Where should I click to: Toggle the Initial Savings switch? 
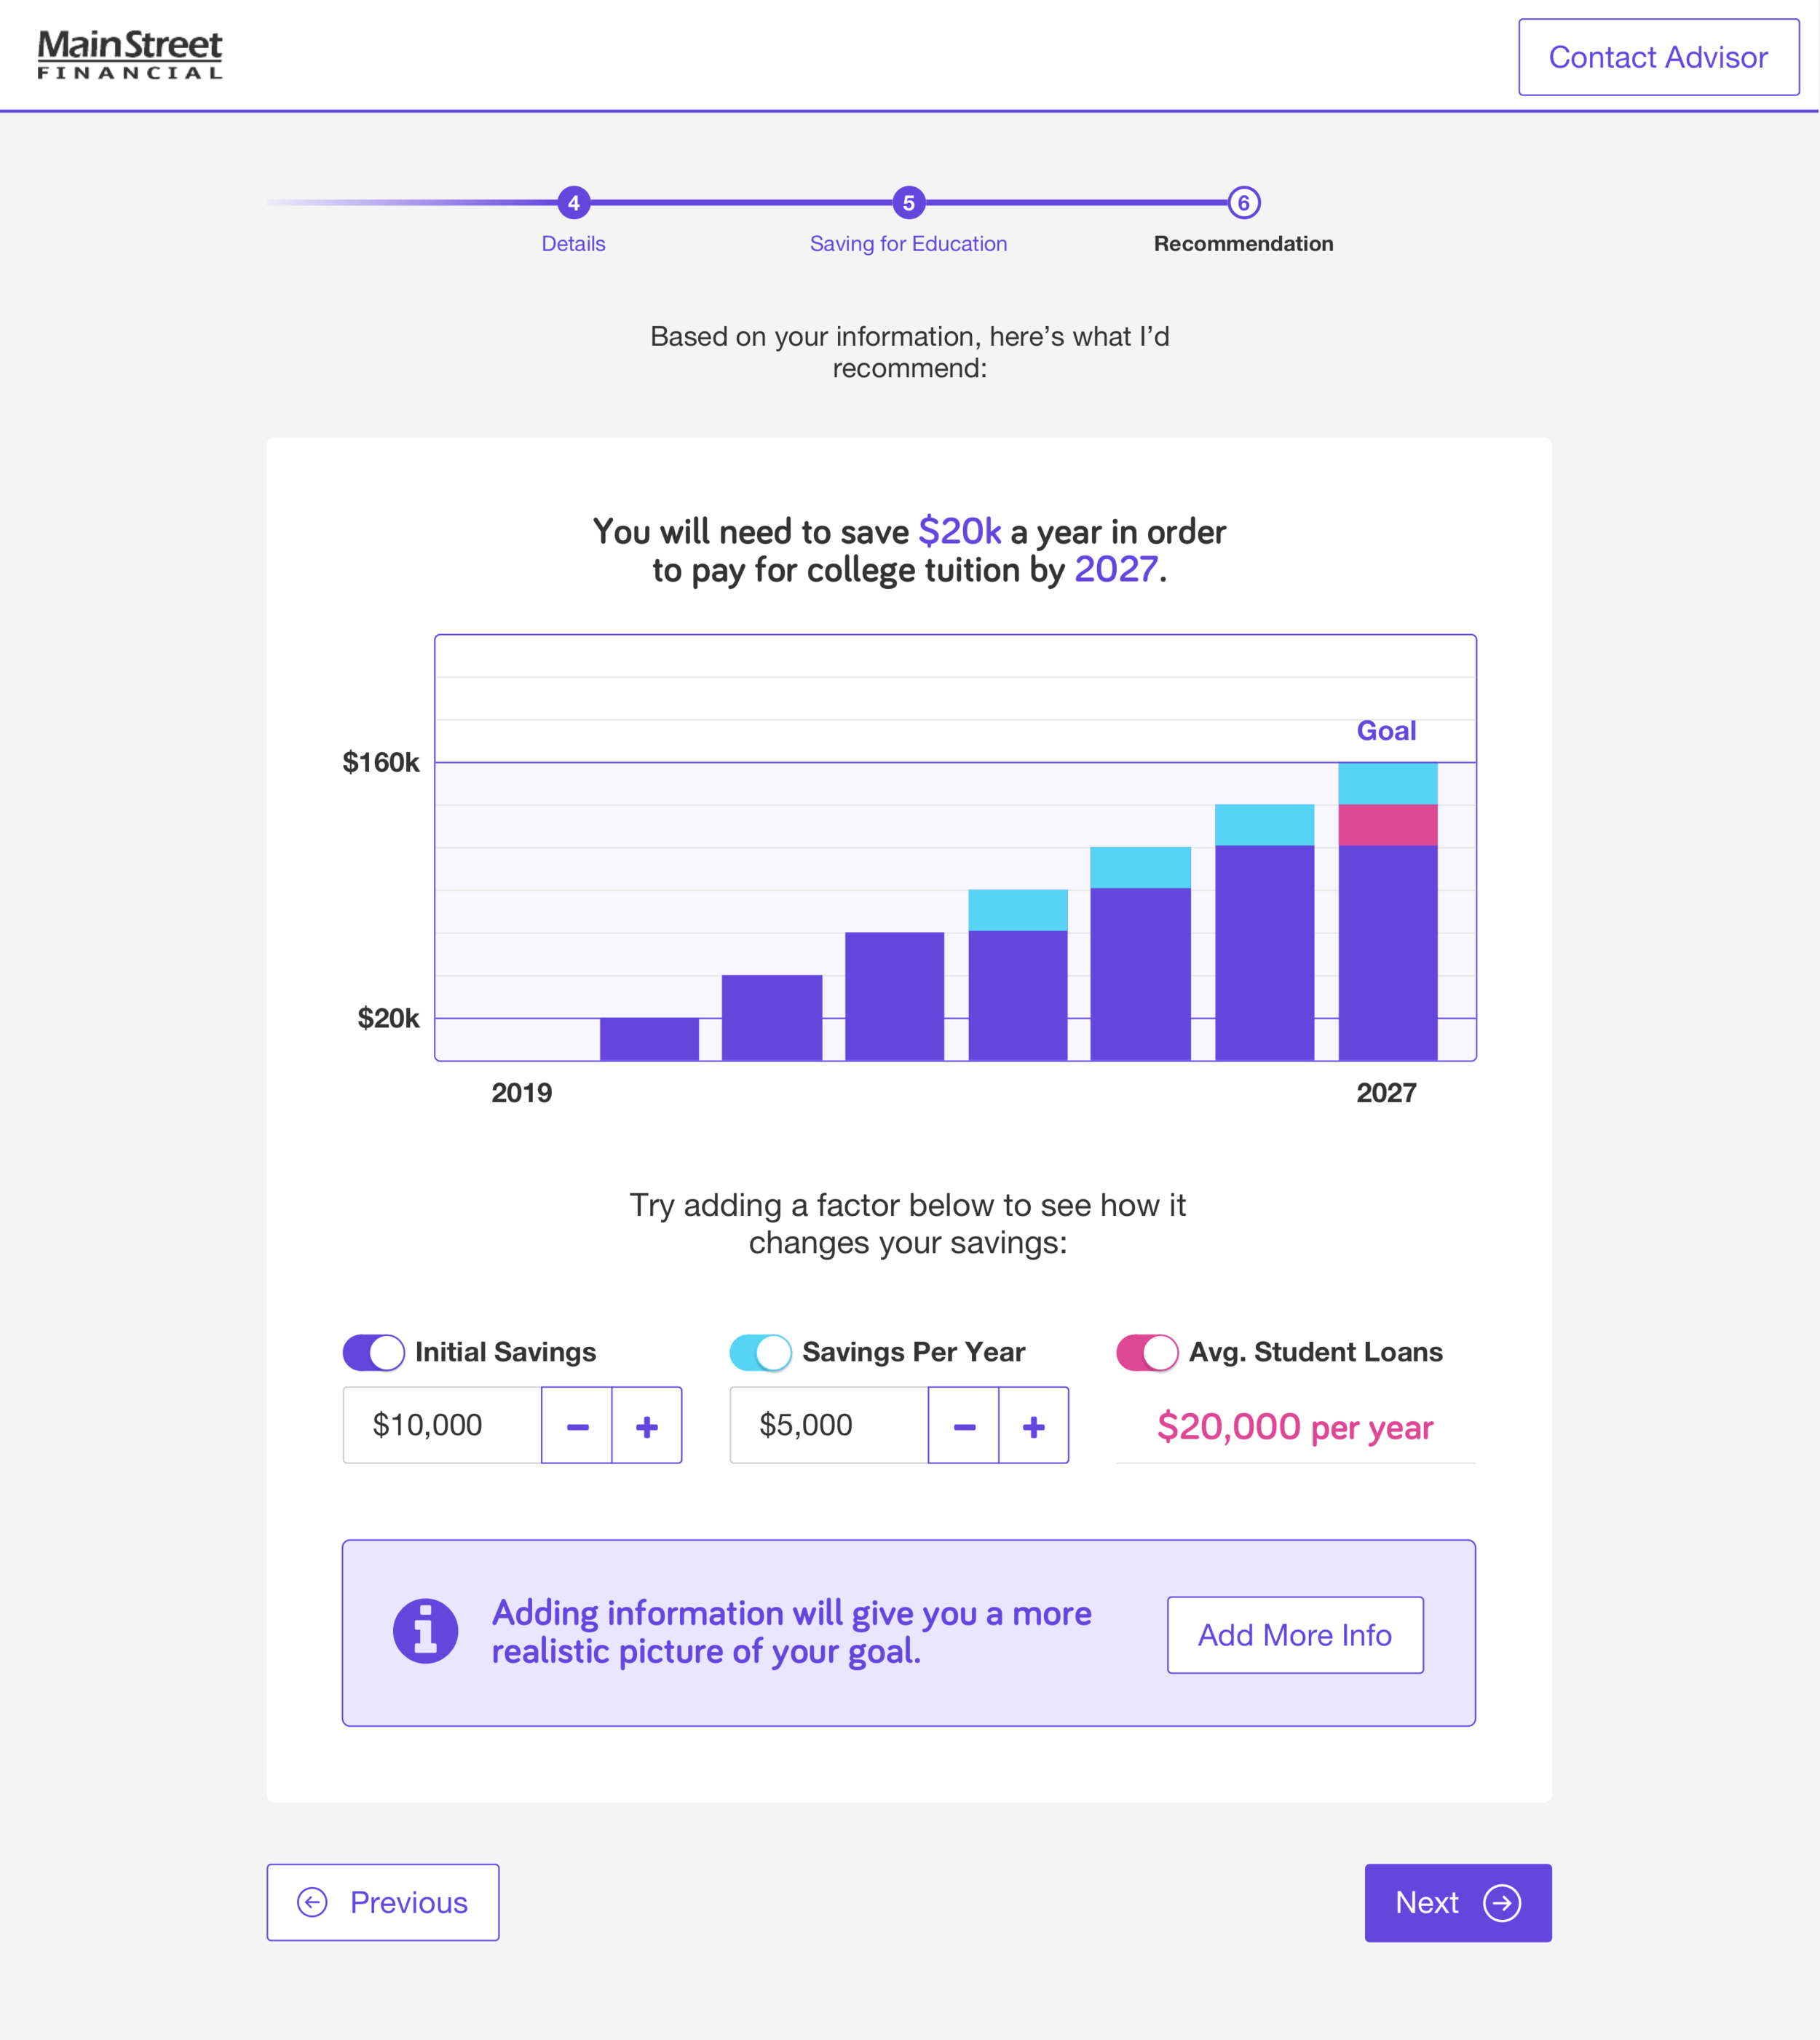click(373, 1353)
